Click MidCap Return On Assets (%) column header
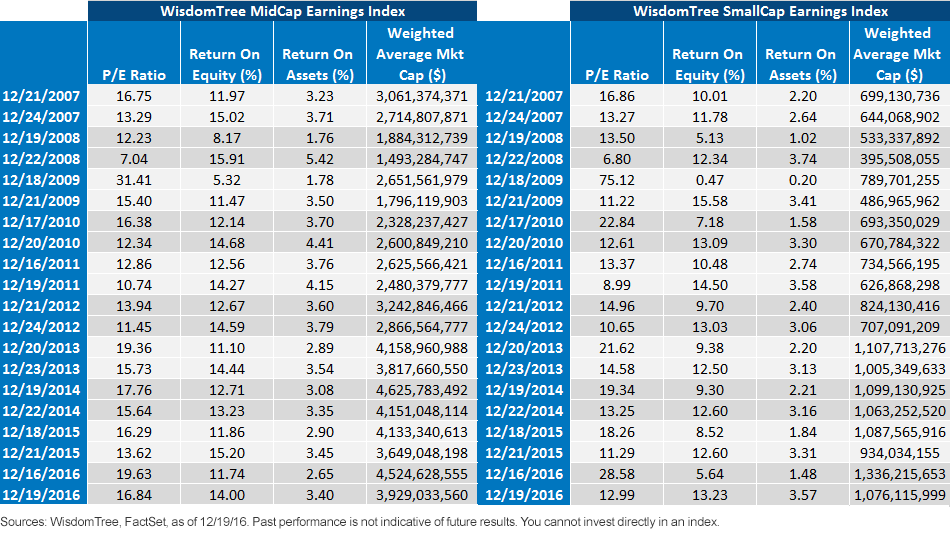The width and height of the screenshot is (950, 534). tap(319, 64)
